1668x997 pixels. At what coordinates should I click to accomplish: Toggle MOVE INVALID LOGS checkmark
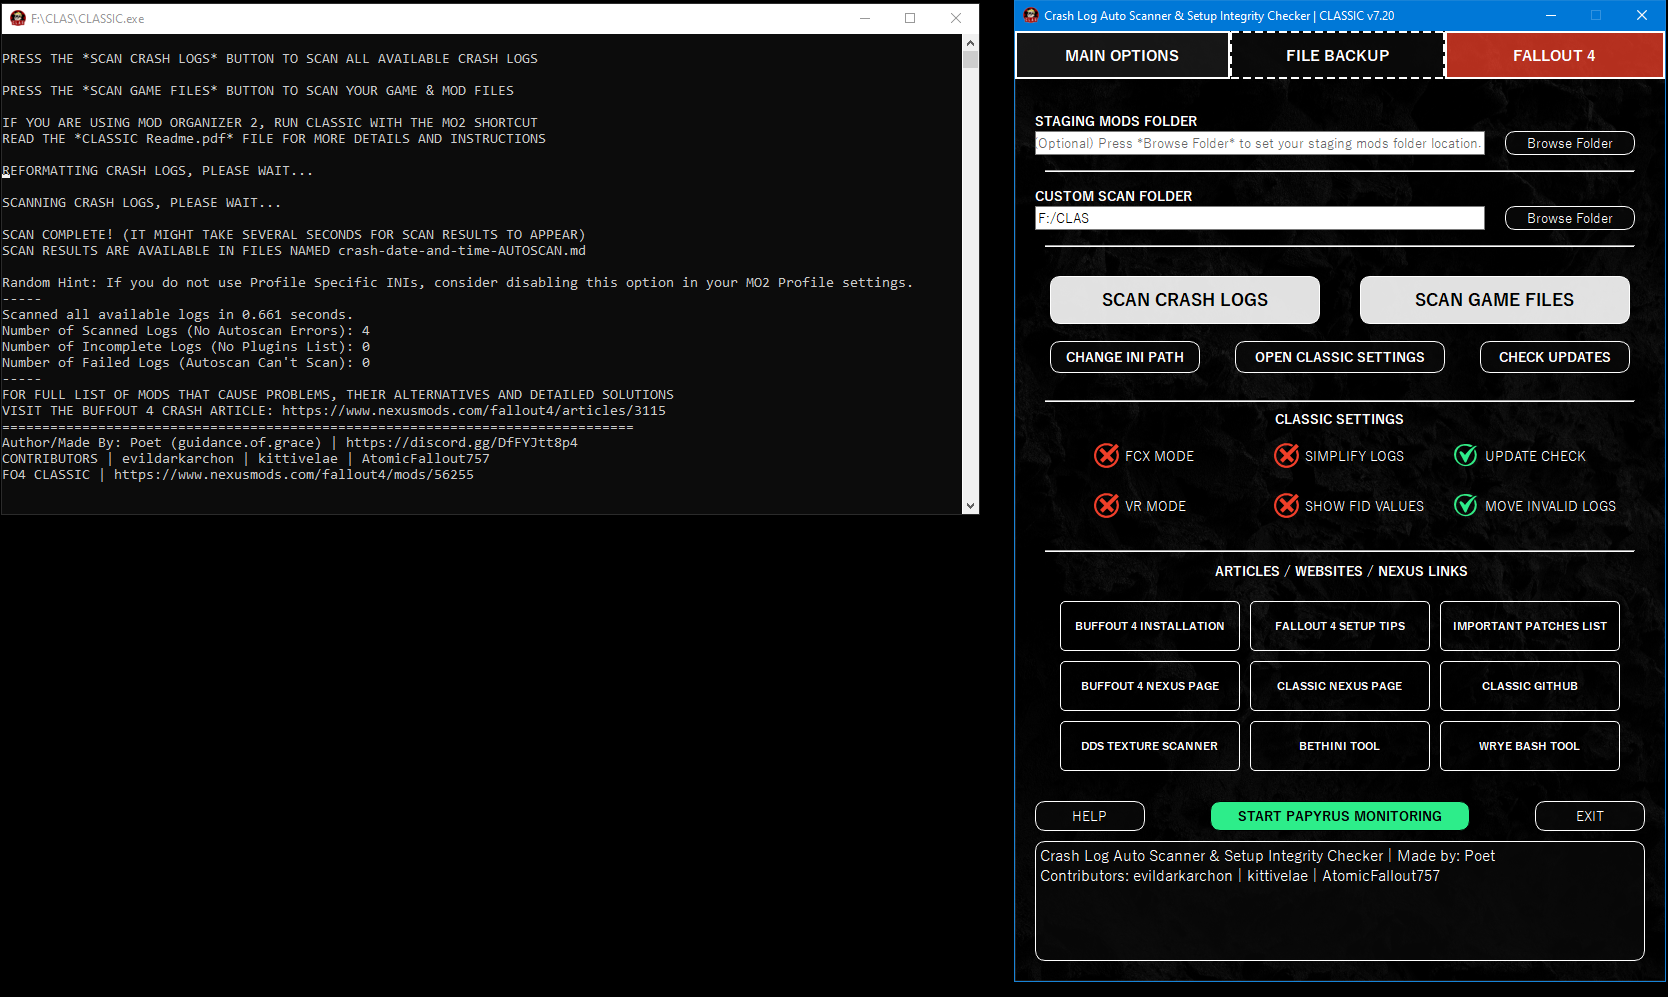(x=1465, y=506)
